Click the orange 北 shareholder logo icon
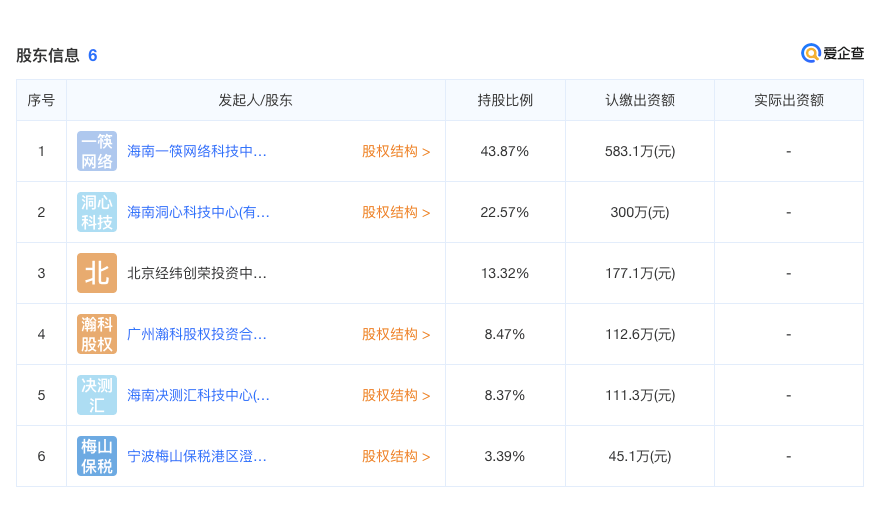 coord(97,273)
